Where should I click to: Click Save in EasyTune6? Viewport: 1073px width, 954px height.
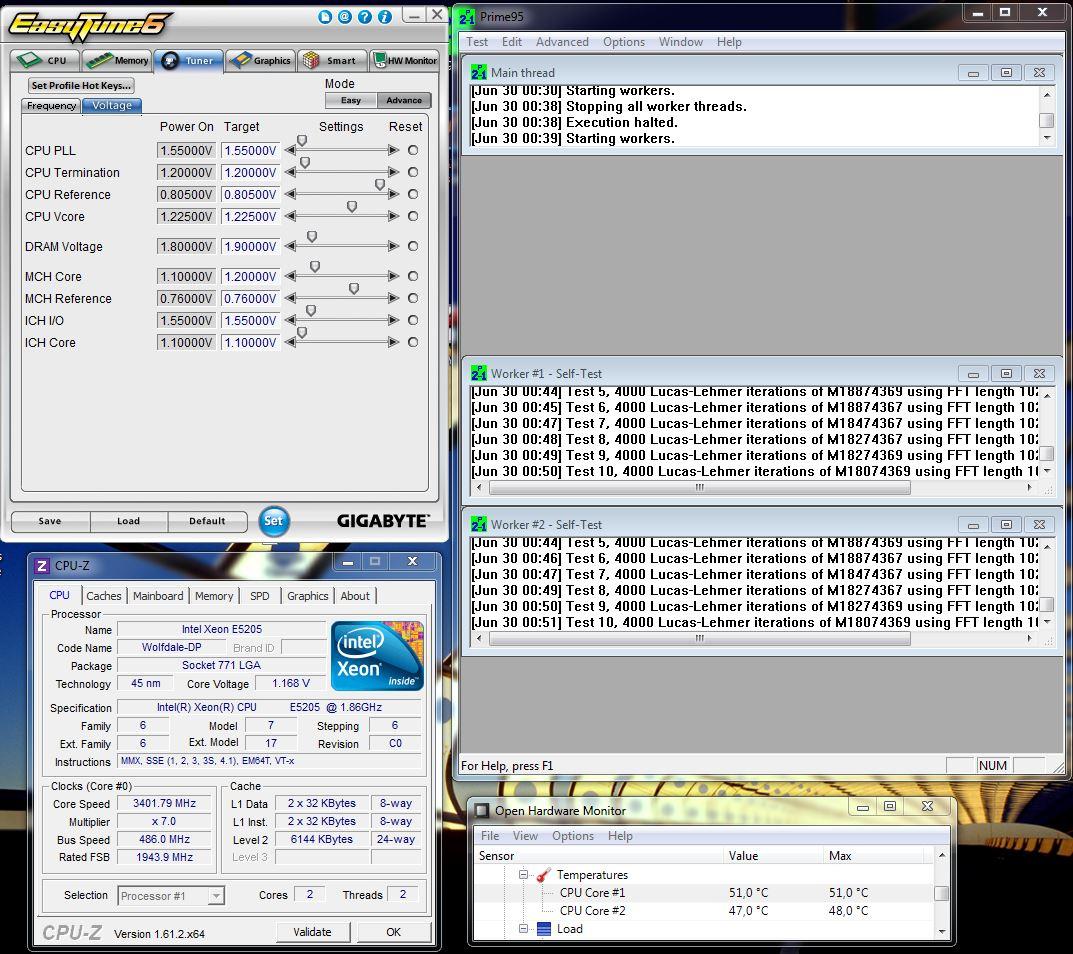click(x=50, y=521)
